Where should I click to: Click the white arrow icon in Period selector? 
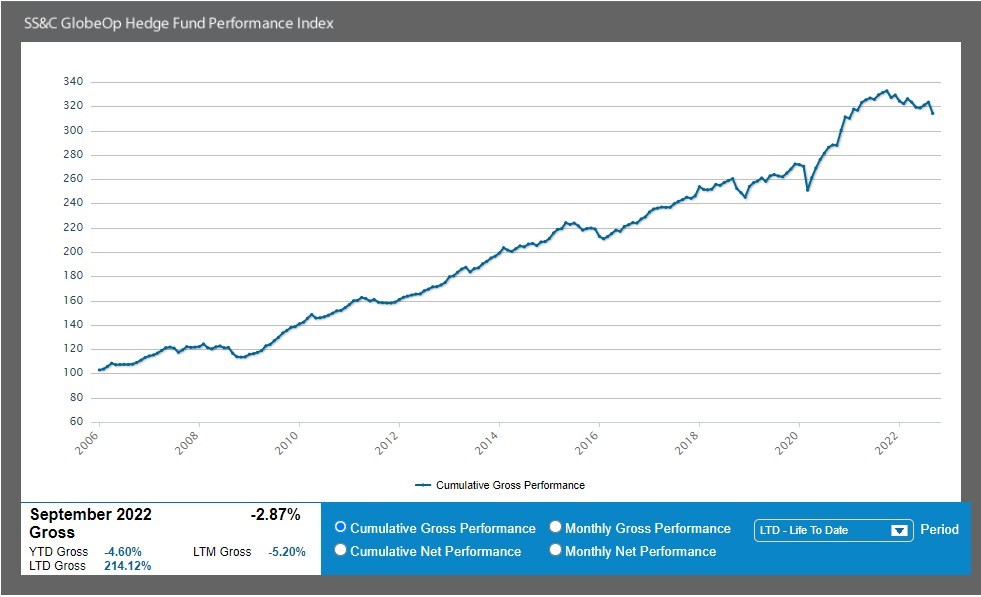899,531
